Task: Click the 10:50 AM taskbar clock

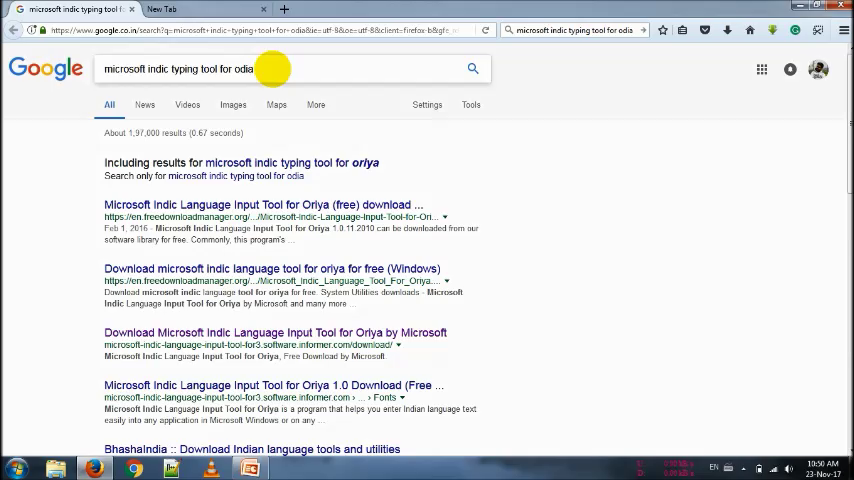Action: [x=823, y=469]
